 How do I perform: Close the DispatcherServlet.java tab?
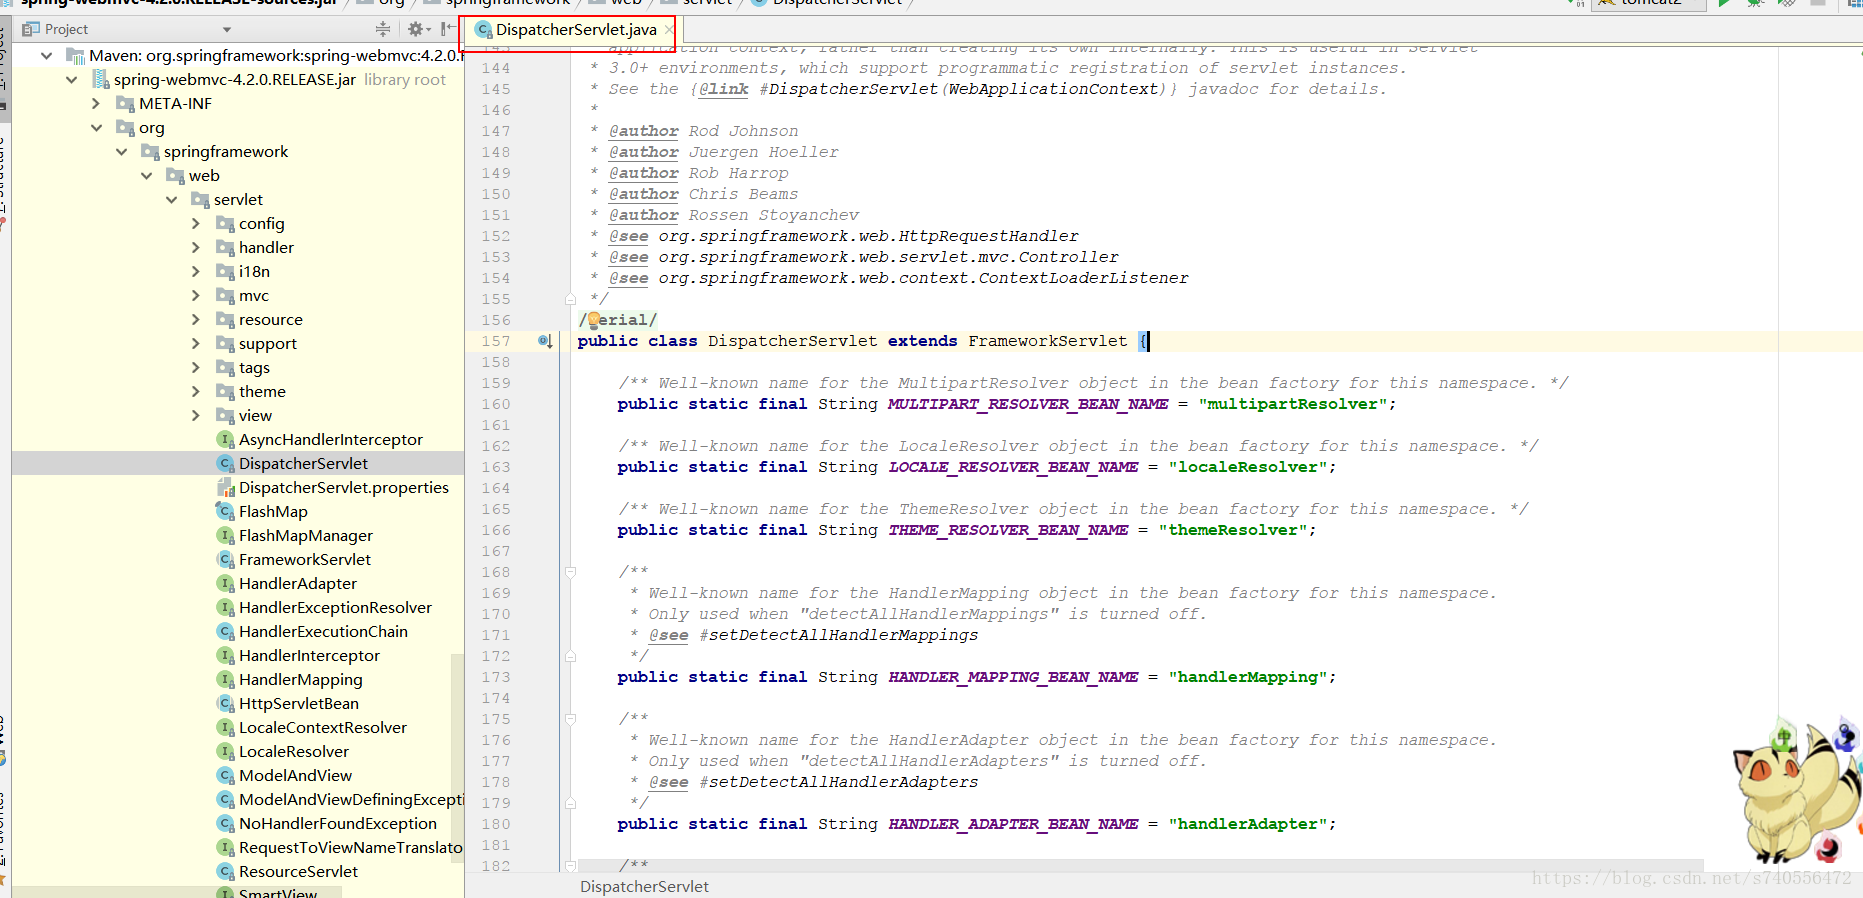pos(669,30)
